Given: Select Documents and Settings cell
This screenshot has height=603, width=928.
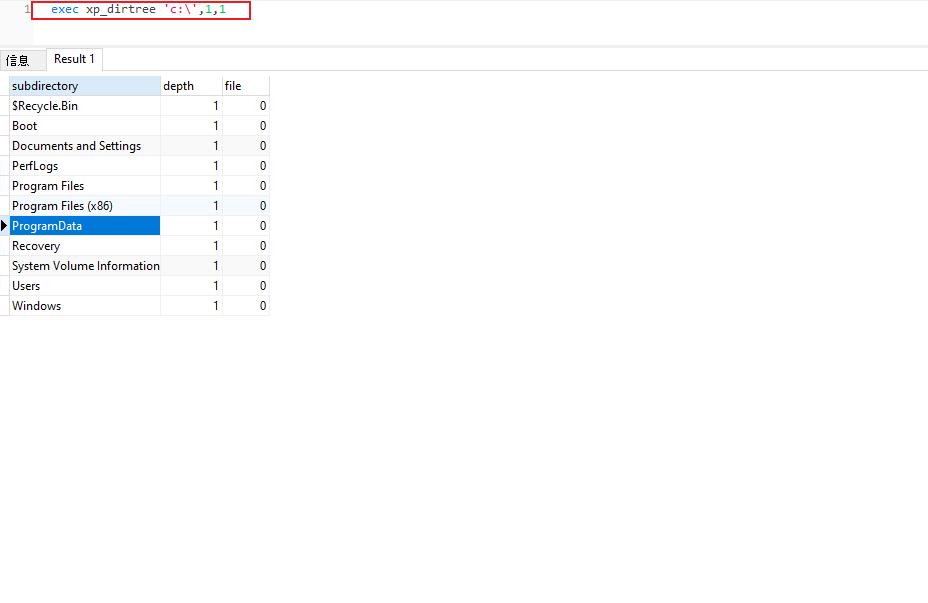Looking at the screenshot, I should point(85,146).
